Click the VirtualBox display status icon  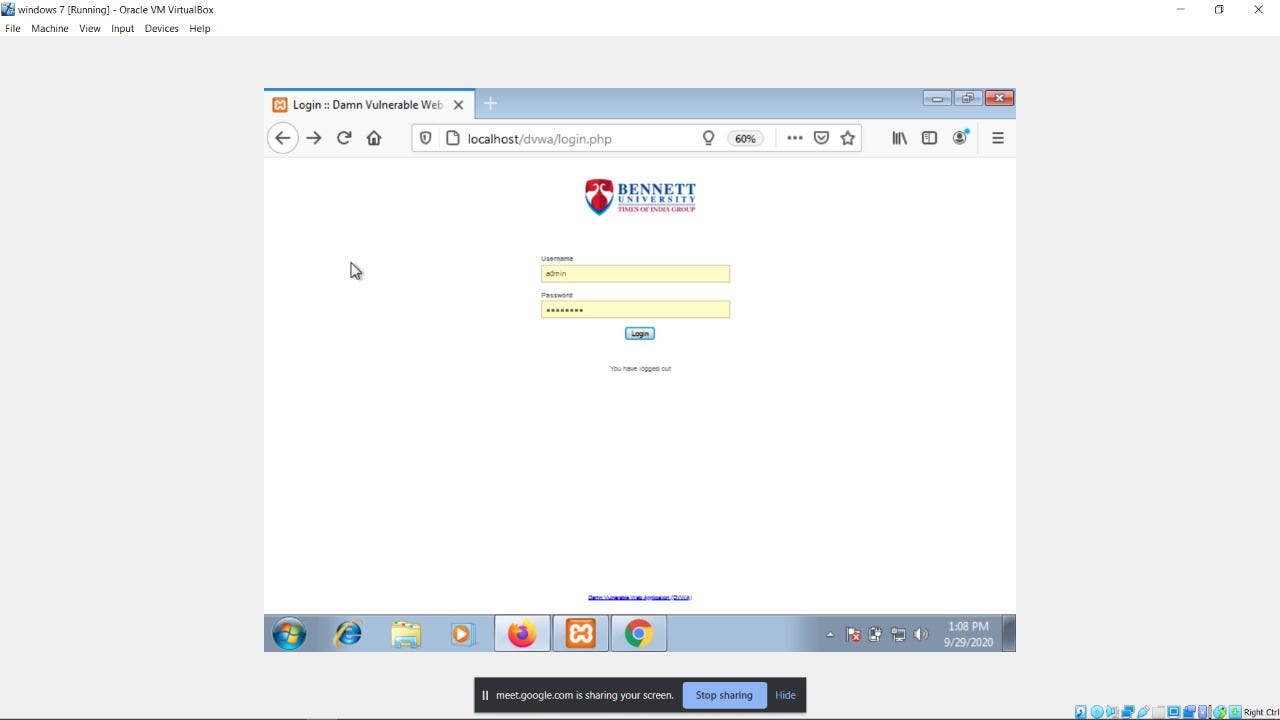pos(1174,712)
